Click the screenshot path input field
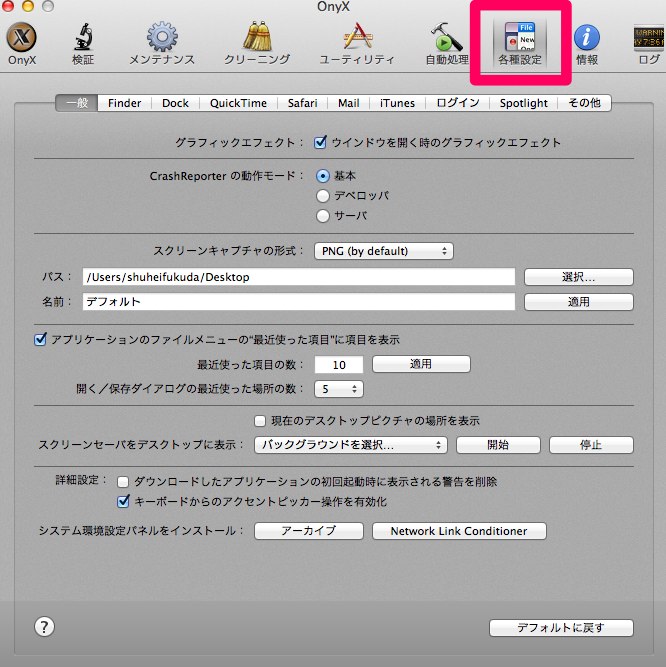Viewport: 666px width, 667px height. pos(299,277)
